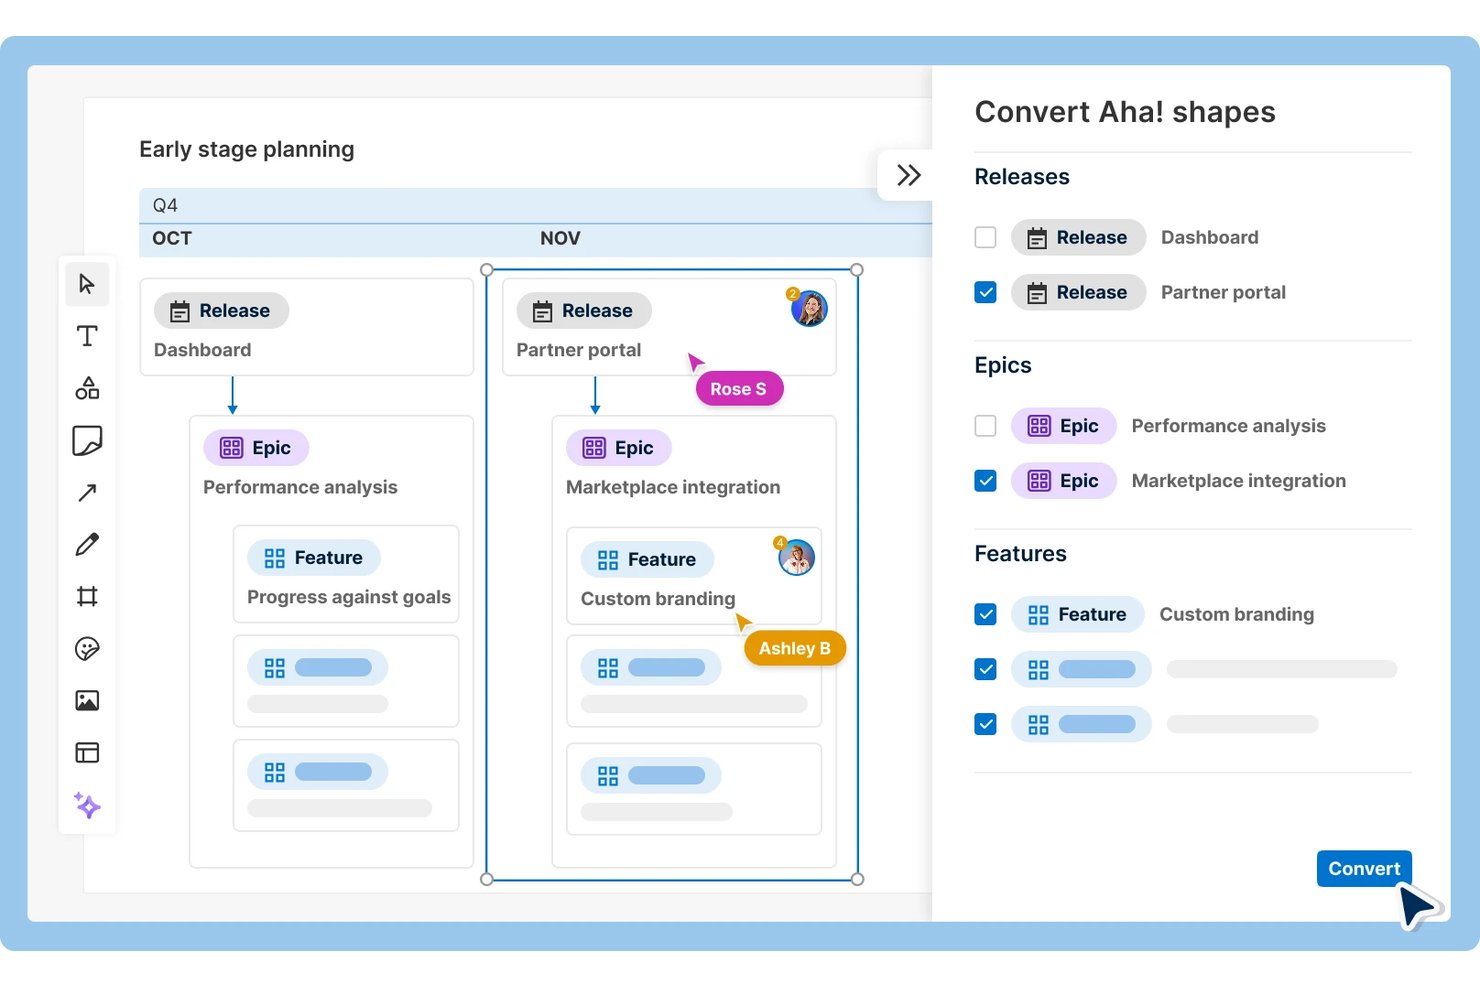Select the Arrow connector tool
Image resolution: width=1480 pixels, height=987 pixels.
(87, 492)
